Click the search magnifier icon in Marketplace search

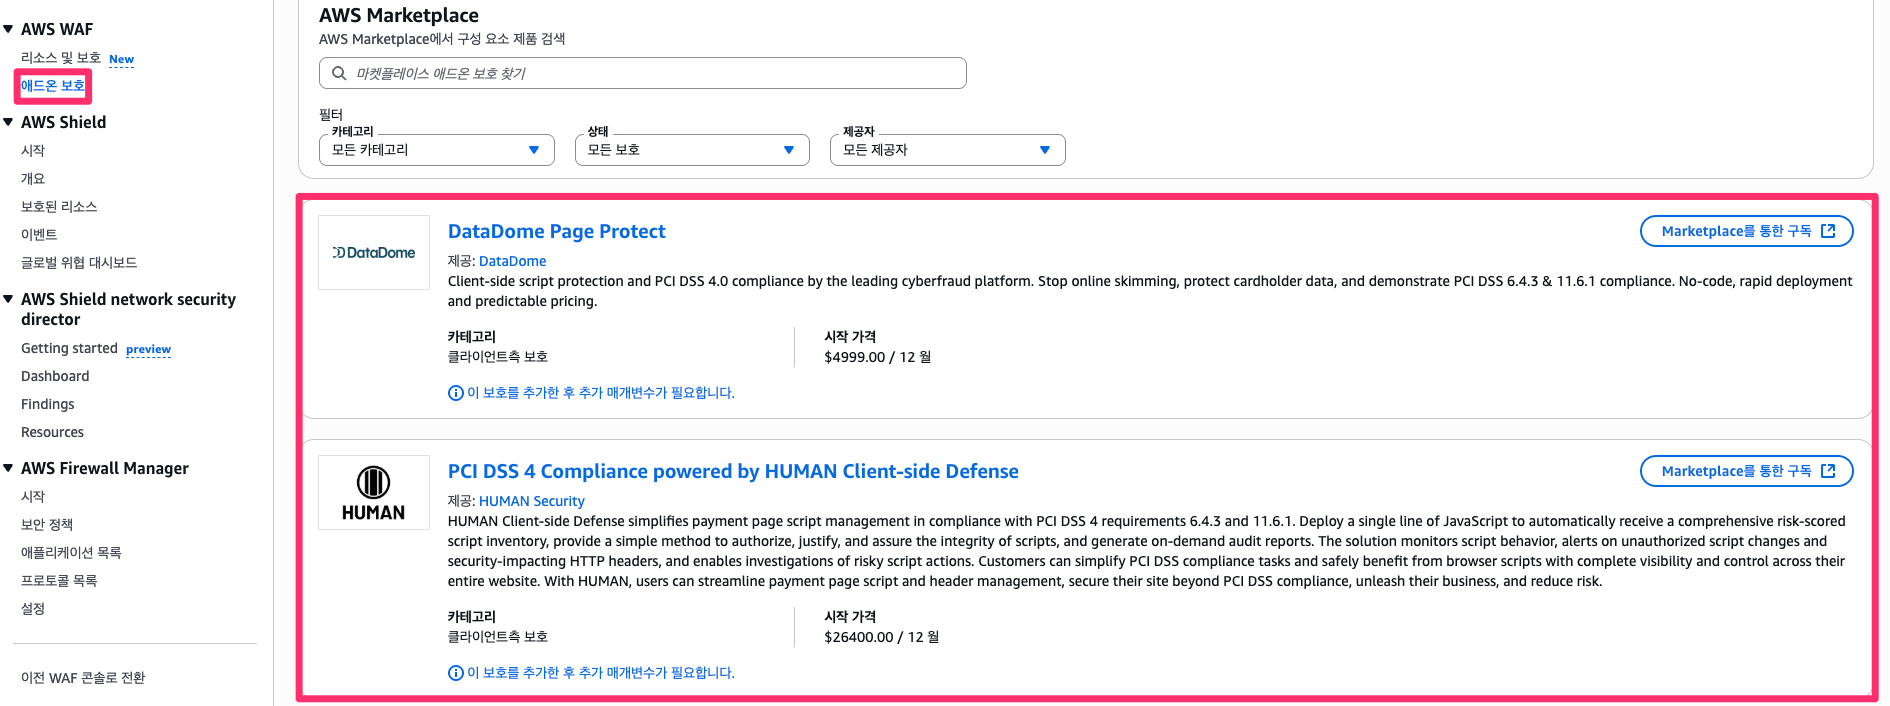point(339,73)
